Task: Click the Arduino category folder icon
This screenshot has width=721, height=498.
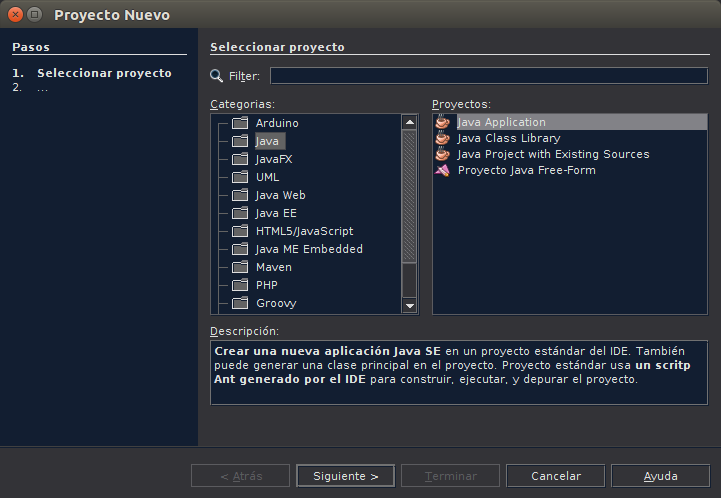Action: pos(240,123)
